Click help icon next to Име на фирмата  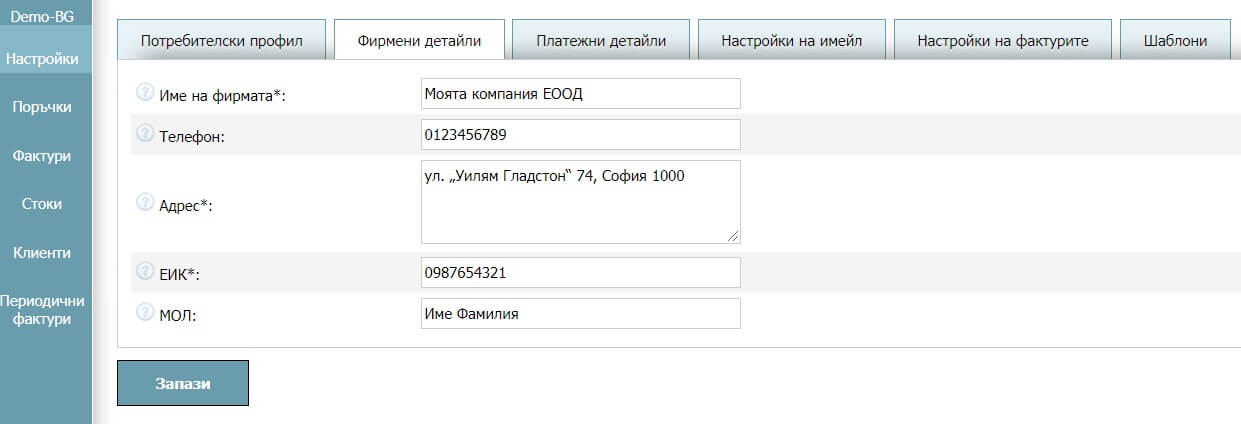(x=144, y=93)
